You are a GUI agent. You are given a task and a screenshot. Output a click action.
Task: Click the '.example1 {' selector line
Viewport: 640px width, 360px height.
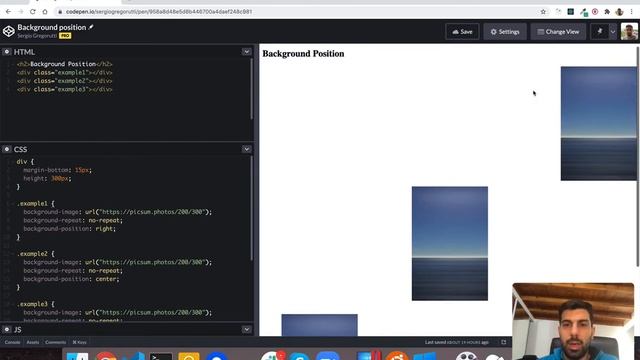(36, 203)
